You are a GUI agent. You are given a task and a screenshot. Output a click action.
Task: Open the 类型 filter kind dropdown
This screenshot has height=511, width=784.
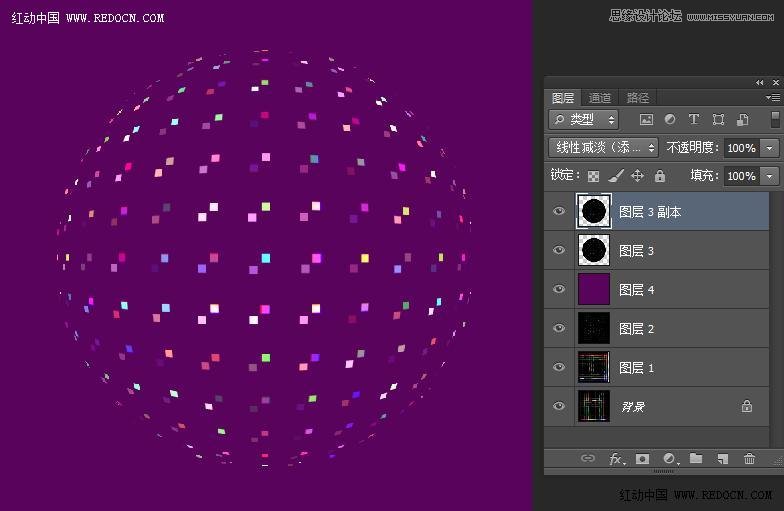pos(584,120)
